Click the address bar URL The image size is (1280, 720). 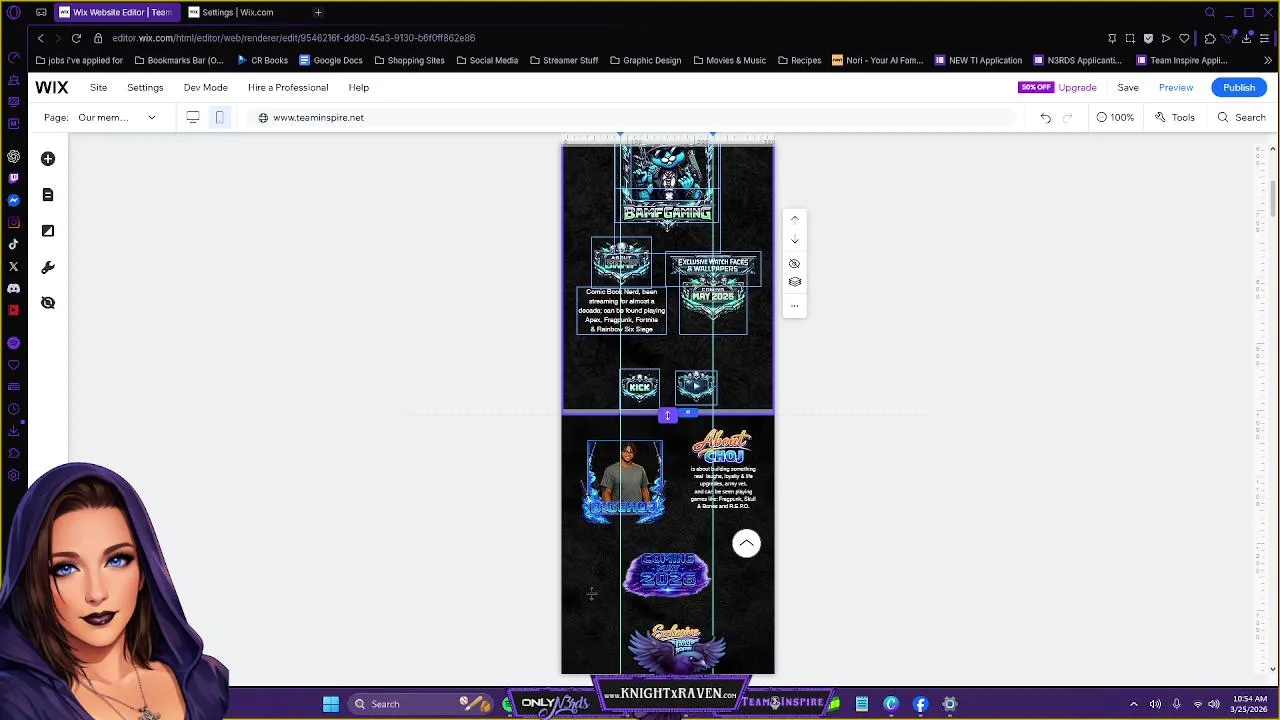[x=293, y=38]
